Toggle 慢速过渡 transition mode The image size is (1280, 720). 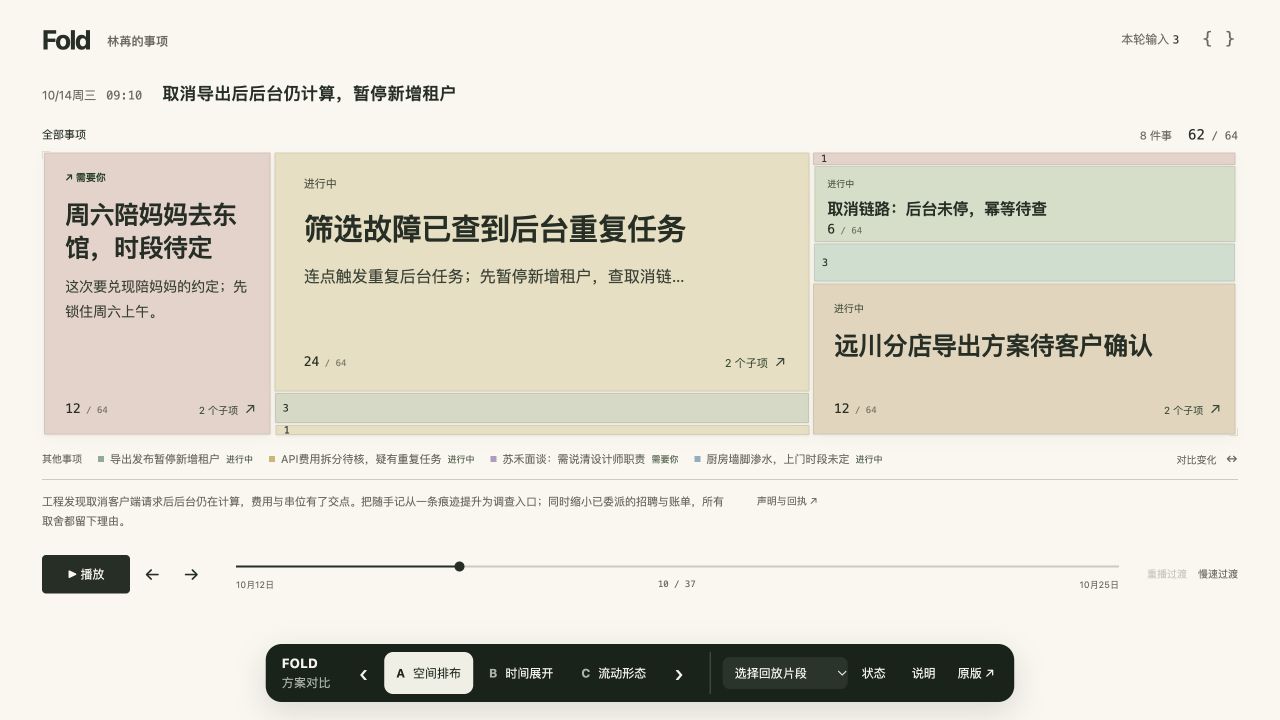tap(1218, 574)
